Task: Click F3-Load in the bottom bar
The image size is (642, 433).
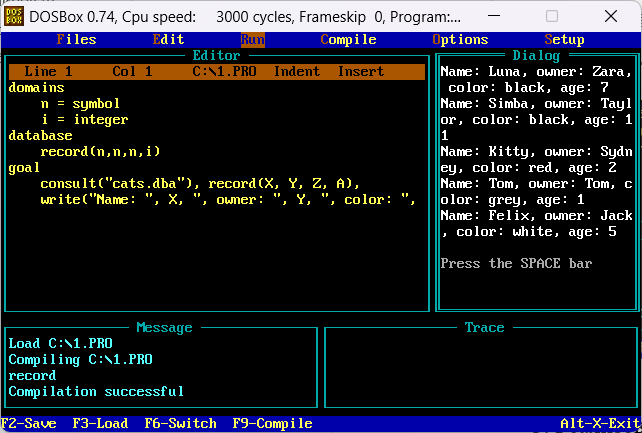Action: tap(100, 424)
